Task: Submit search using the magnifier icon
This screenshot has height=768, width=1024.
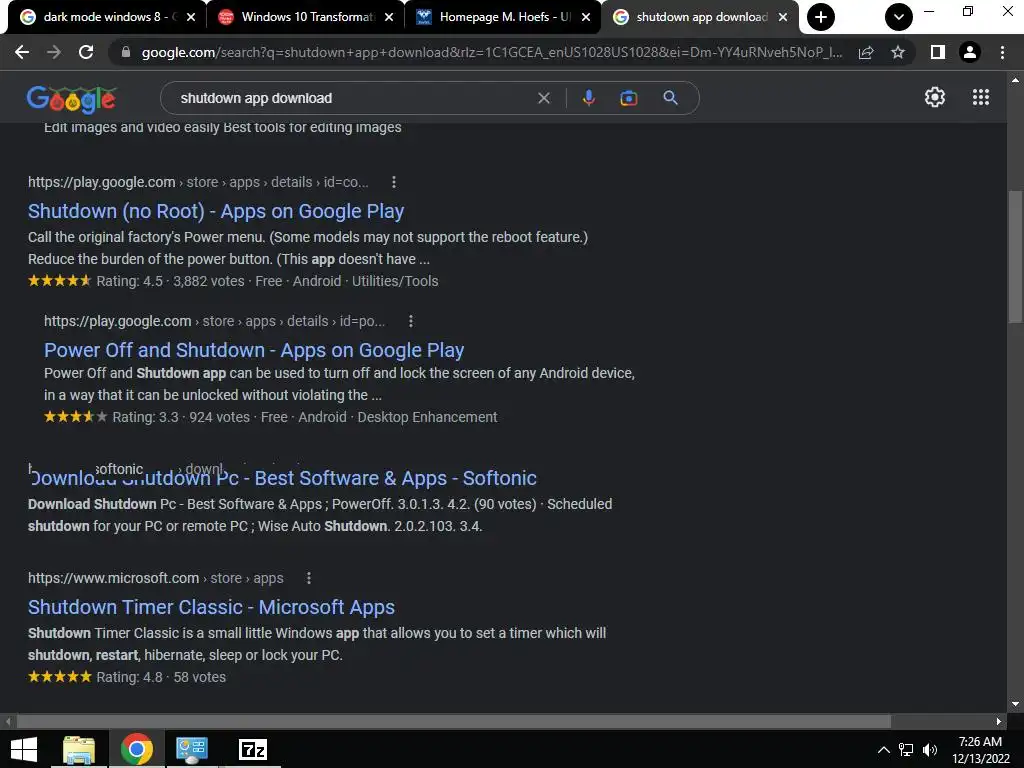Action: 671,98
